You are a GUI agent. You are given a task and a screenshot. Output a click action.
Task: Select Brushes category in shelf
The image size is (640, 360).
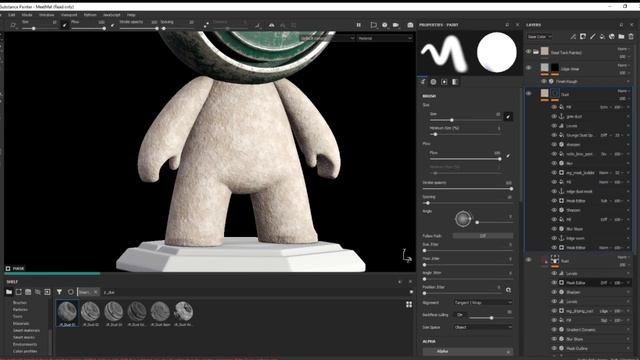click(x=20, y=302)
